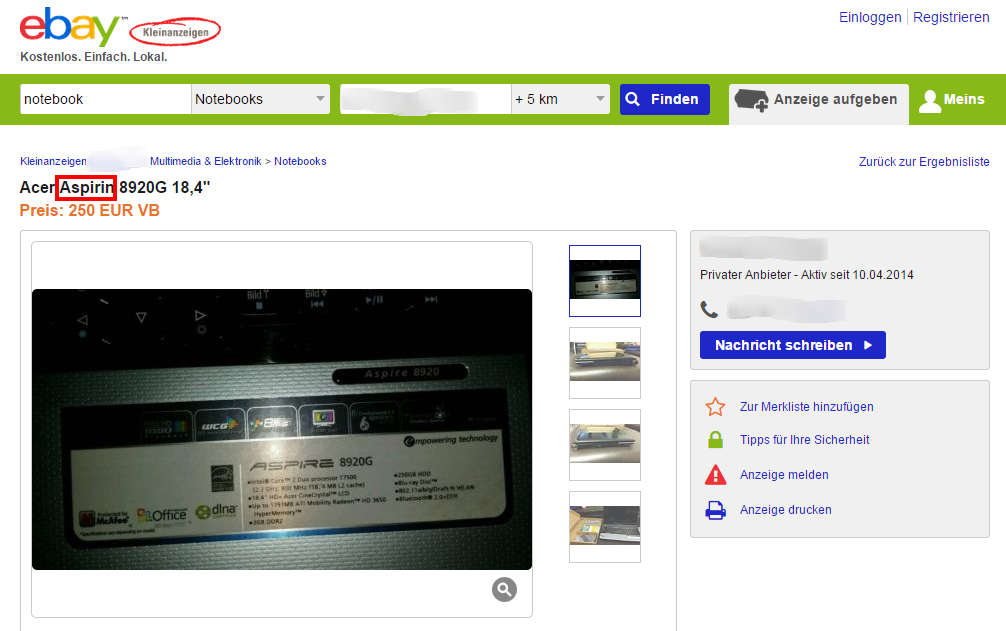Viewport: 1006px width, 631px height.
Task: Select the third thumbnail of the laptop side view
Action: [x=605, y=445]
